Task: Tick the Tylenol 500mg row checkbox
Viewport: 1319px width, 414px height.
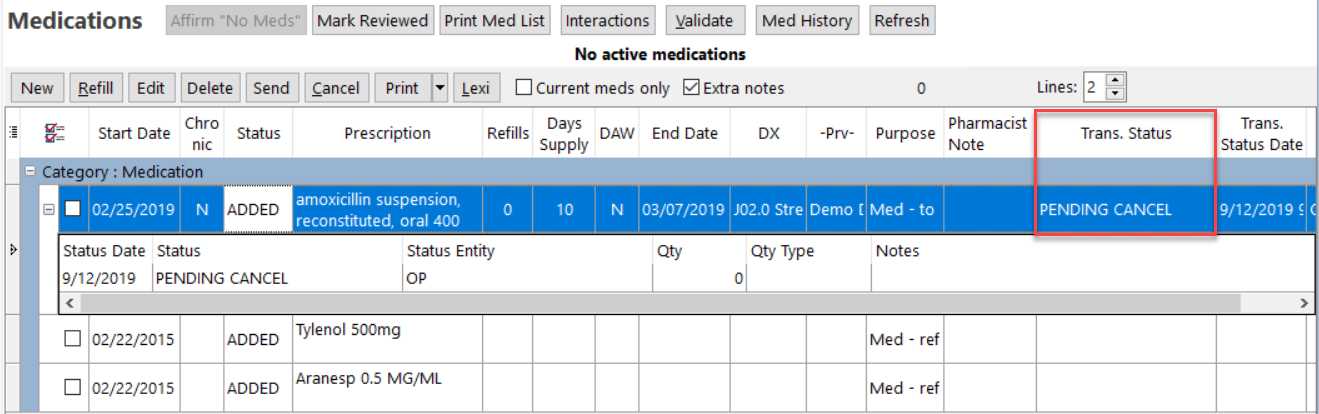Action: click(72, 339)
